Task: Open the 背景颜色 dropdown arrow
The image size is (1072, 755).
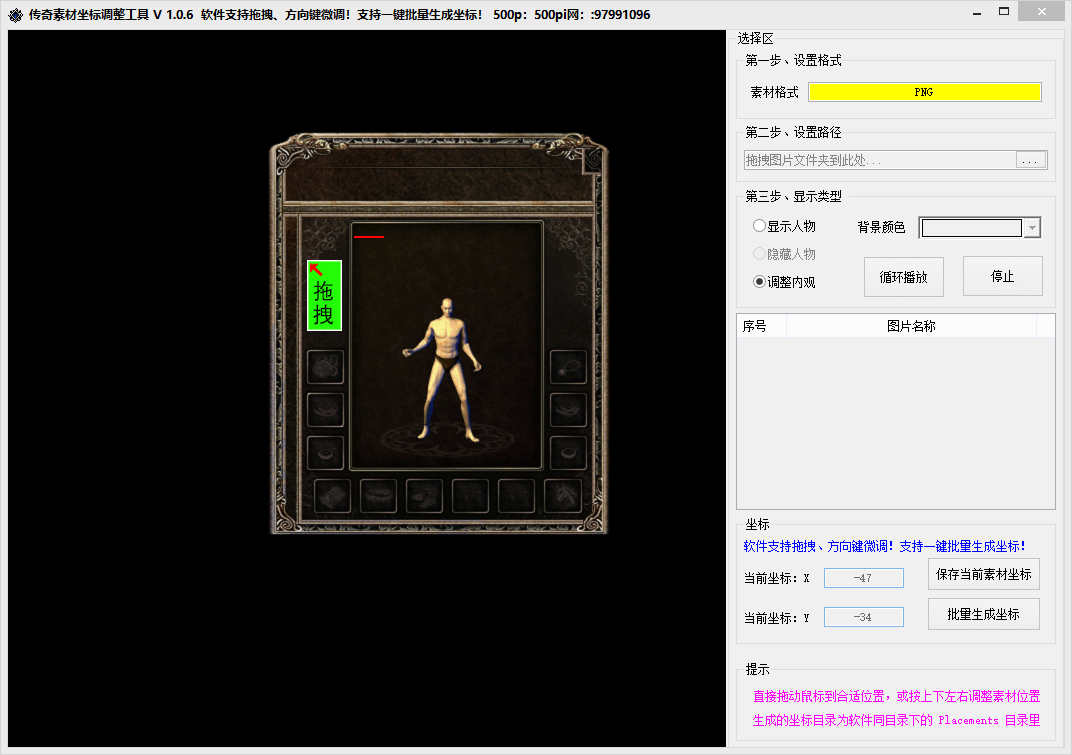Action: click(1032, 228)
